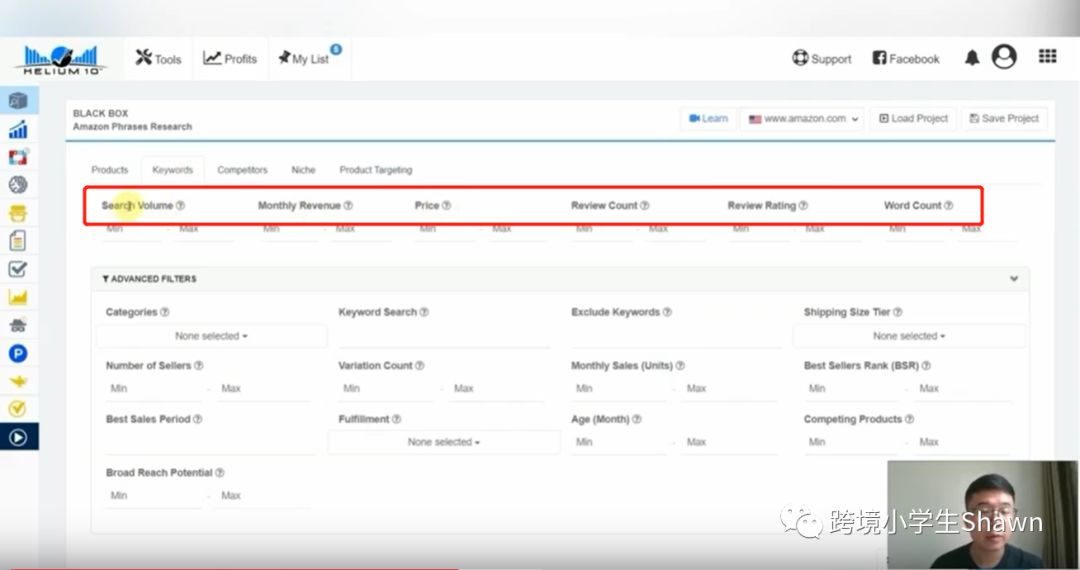Open the Profits menu
1080x570 pixels.
pyautogui.click(x=230, y=59)
